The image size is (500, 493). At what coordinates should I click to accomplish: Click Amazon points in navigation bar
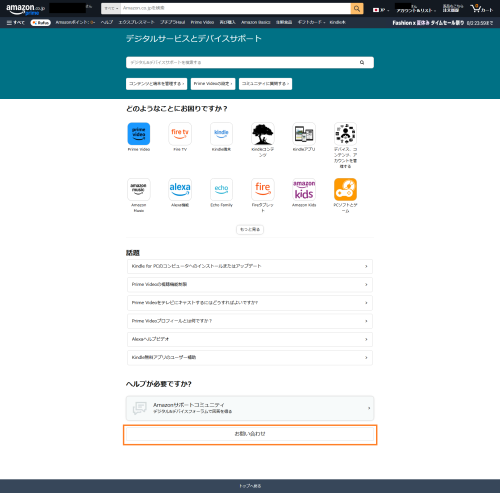click(75, 22)
